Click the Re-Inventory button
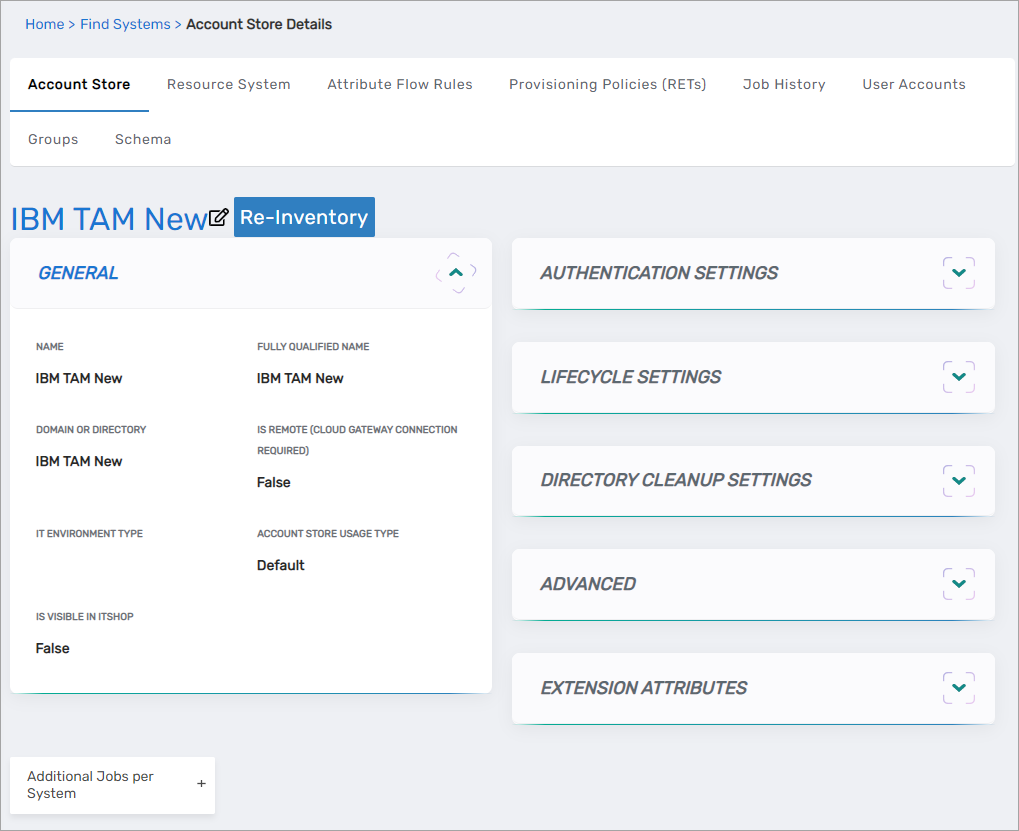The width and height of the screenshot is (1019, 831). coord(304,217)
